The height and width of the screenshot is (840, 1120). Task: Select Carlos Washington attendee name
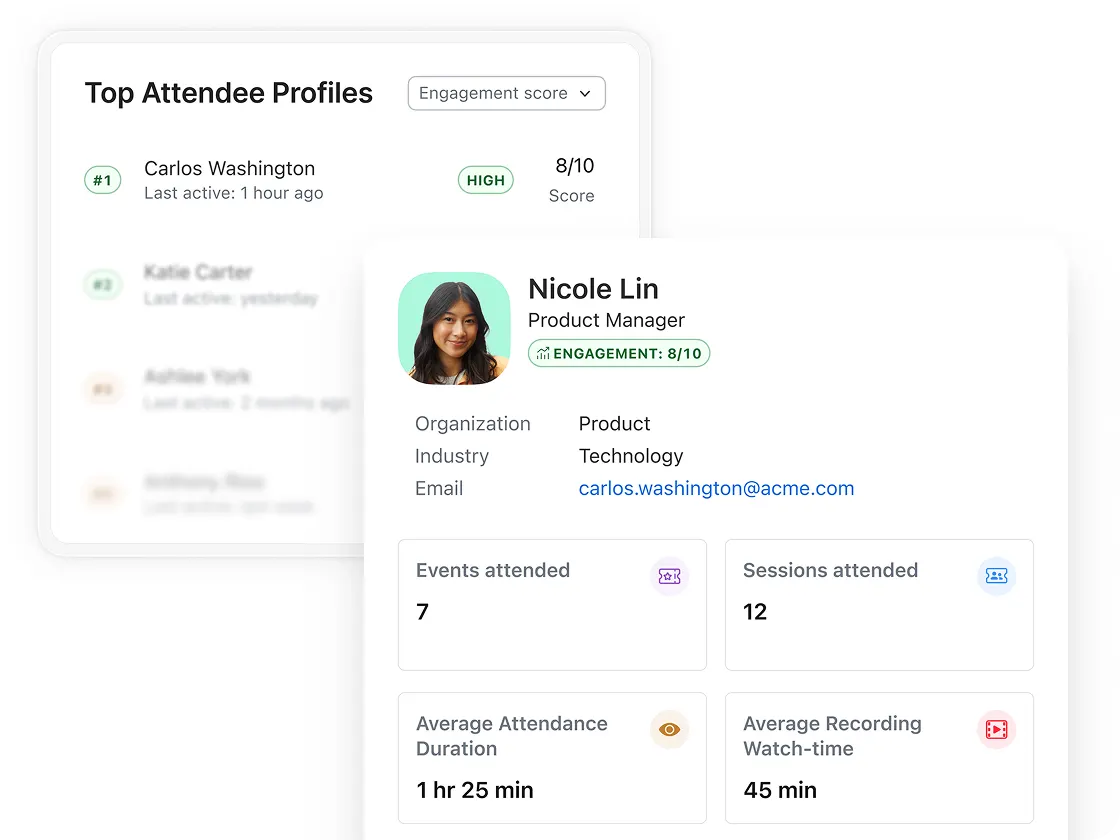coord(229,168)
